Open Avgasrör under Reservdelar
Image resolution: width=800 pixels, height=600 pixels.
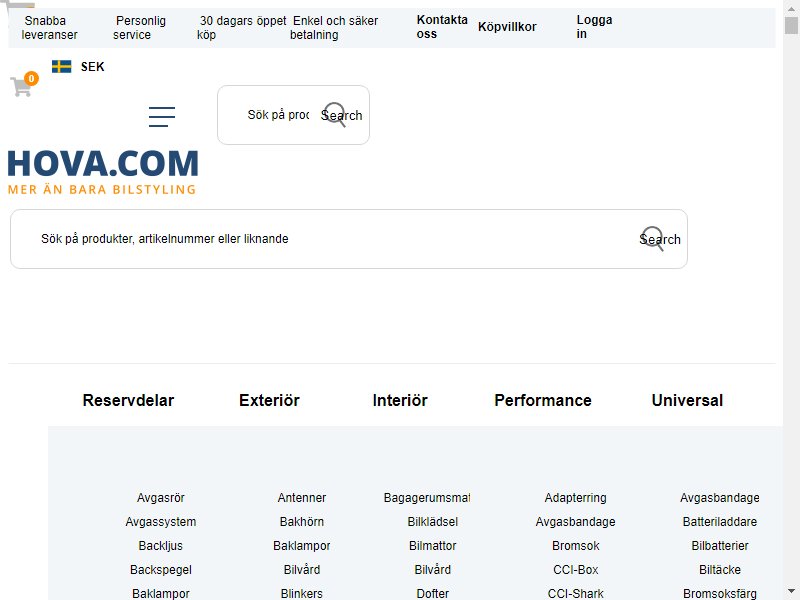click(x=161, y=497)
